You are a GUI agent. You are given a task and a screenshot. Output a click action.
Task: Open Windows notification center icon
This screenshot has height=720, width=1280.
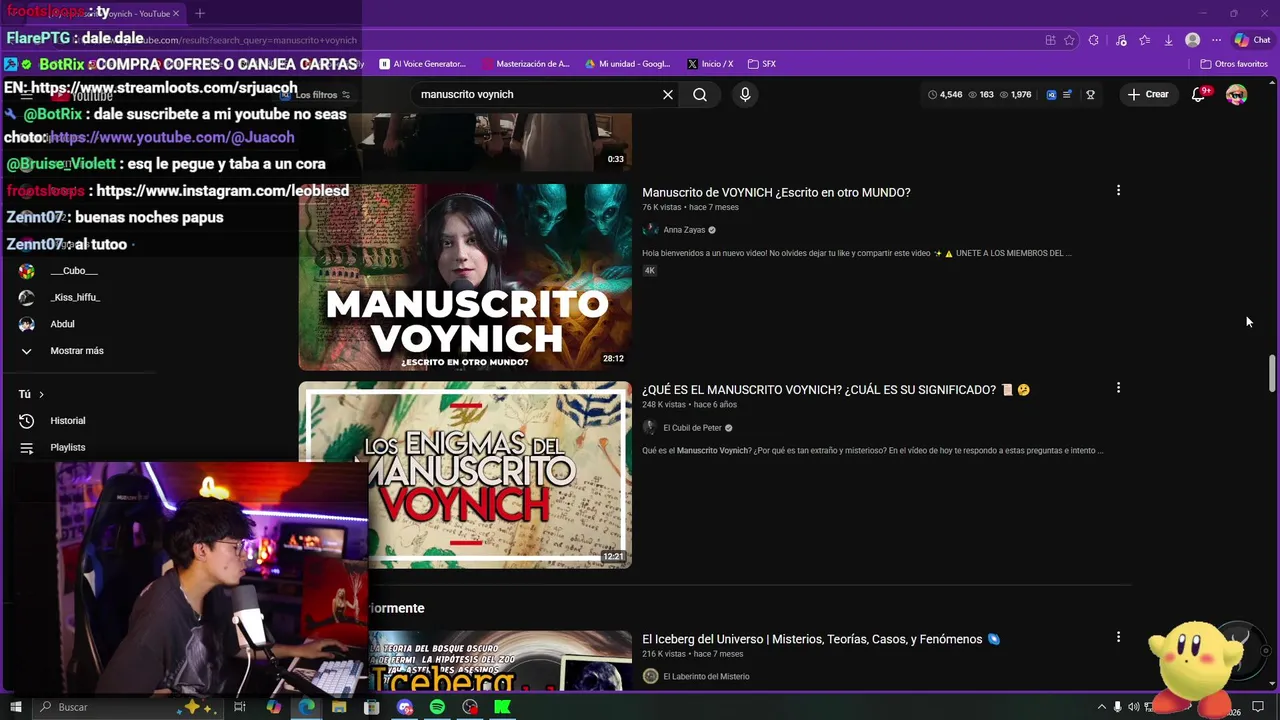point(1258,707)
